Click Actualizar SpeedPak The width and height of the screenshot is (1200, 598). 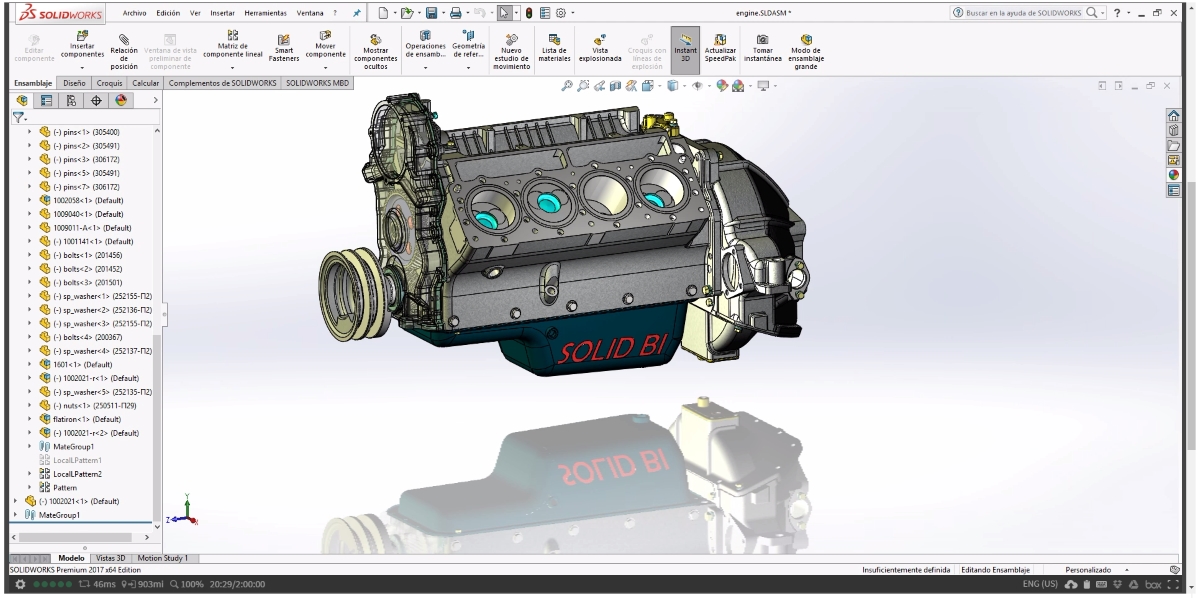tap(720, 47)
